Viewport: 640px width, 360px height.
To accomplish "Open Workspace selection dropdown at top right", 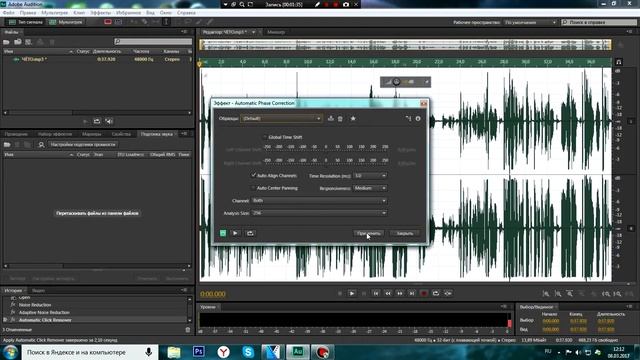I will (x=530, y=22).
